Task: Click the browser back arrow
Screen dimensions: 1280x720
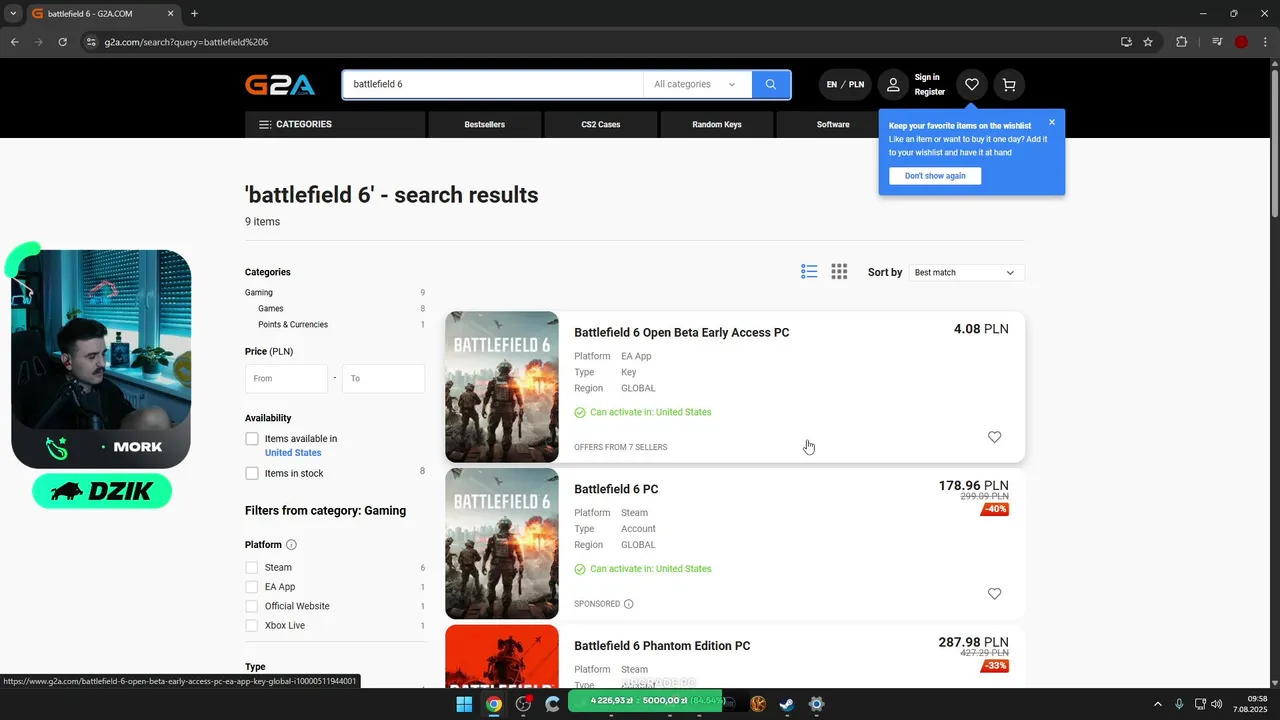Action: (14, 42)
